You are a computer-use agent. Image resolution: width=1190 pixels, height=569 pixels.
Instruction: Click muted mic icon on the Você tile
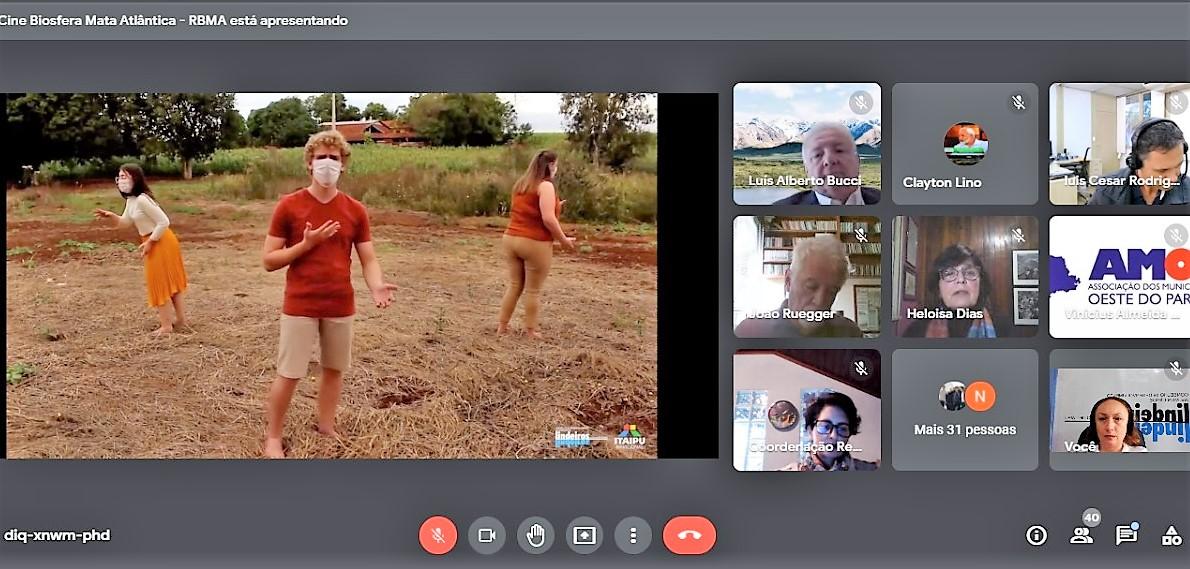pyautogui.click(x=1176, y=369)
